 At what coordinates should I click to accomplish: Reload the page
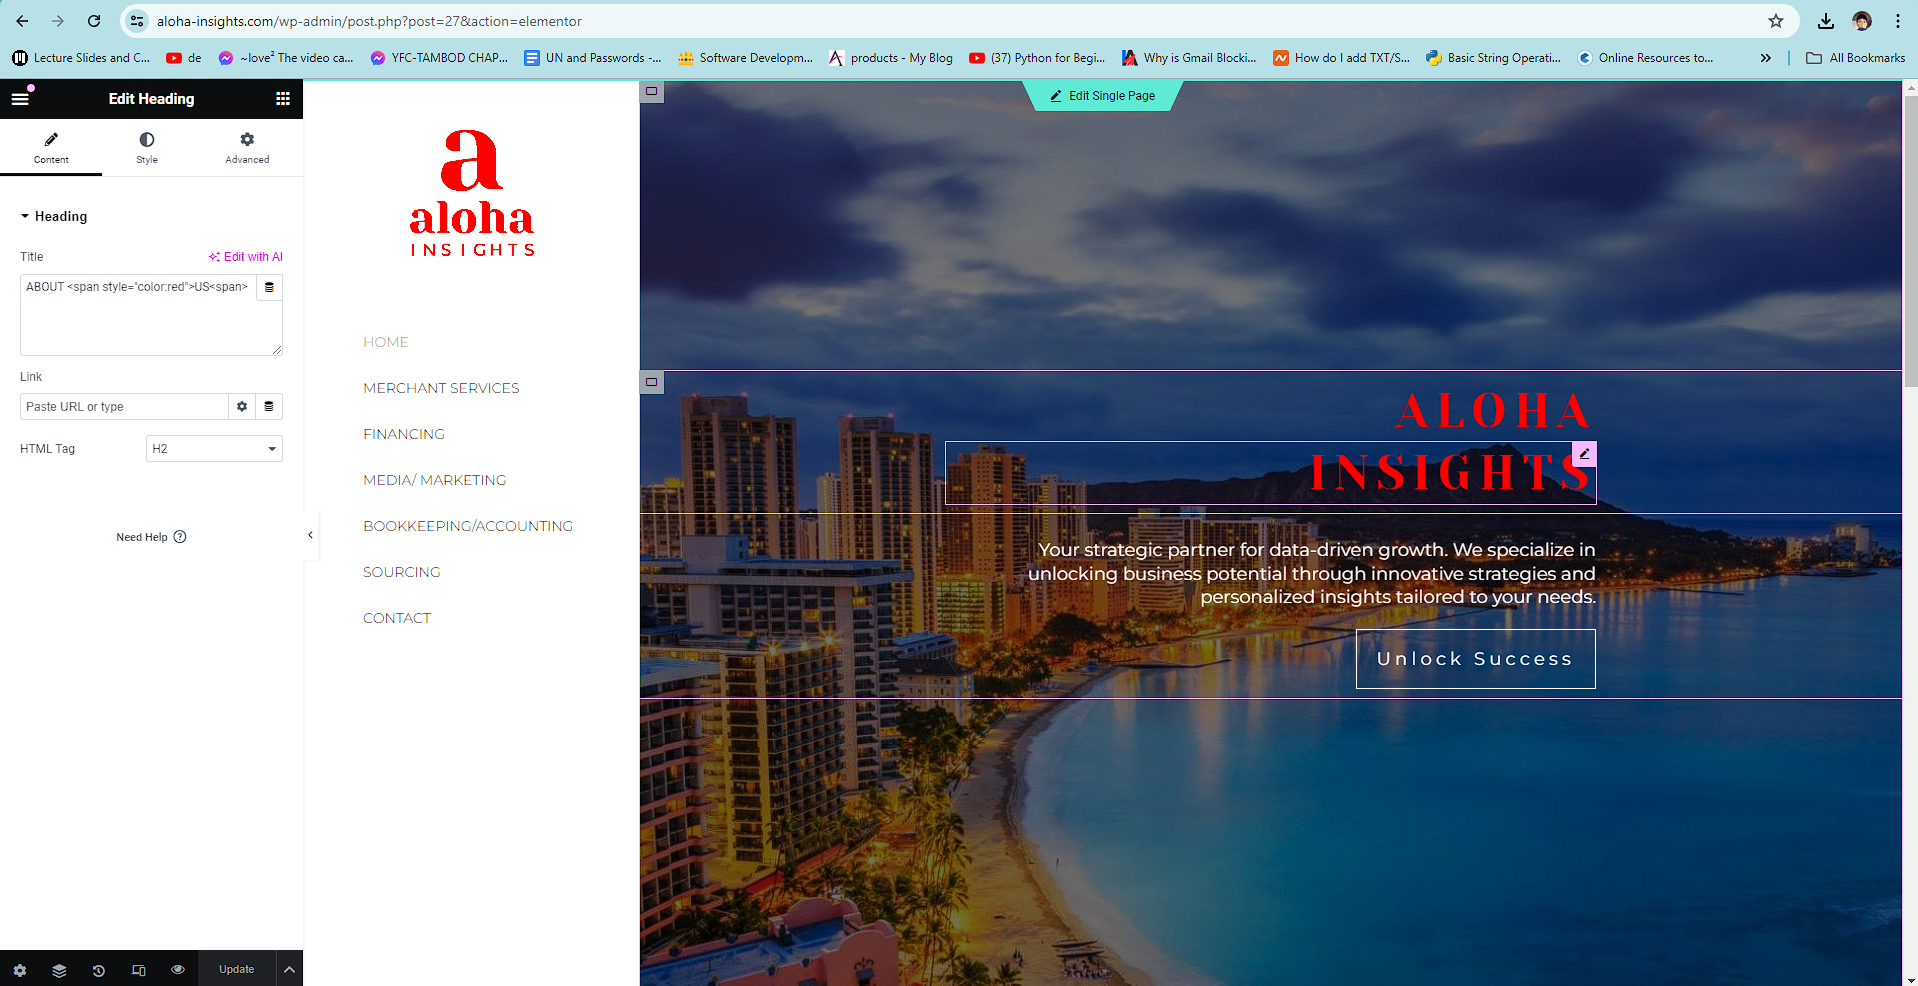pos(94,21)
